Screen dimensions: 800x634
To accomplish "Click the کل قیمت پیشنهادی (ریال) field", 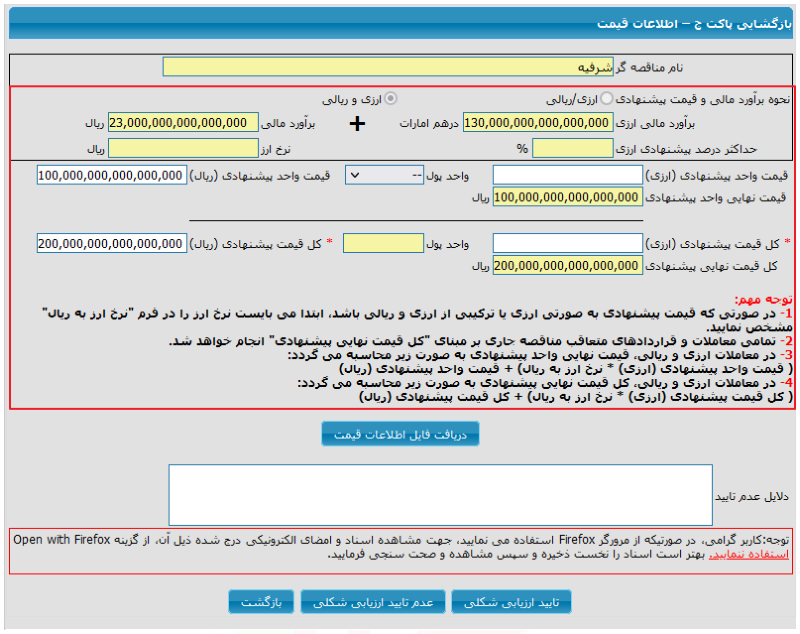I will click(x=112, y=243).
